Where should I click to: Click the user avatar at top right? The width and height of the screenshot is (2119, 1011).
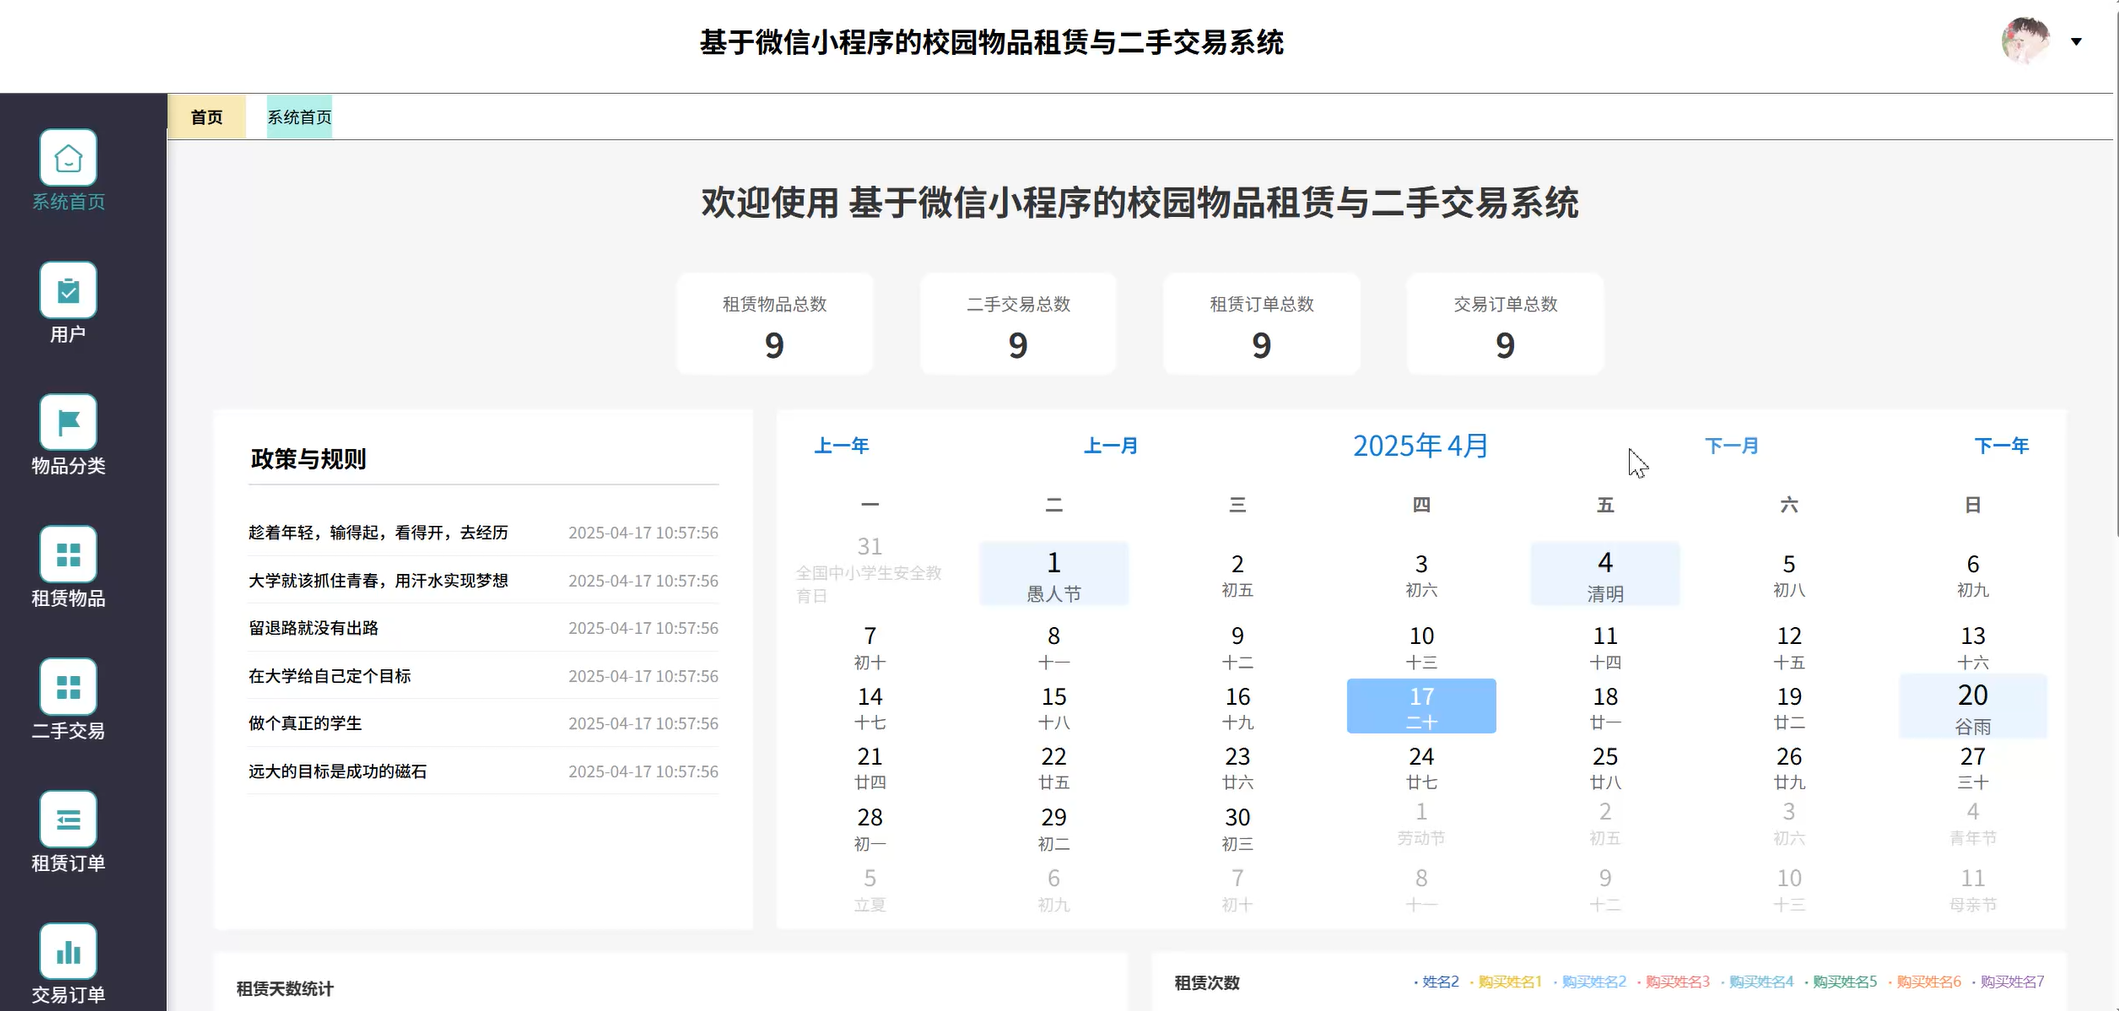pos(2026,41)
